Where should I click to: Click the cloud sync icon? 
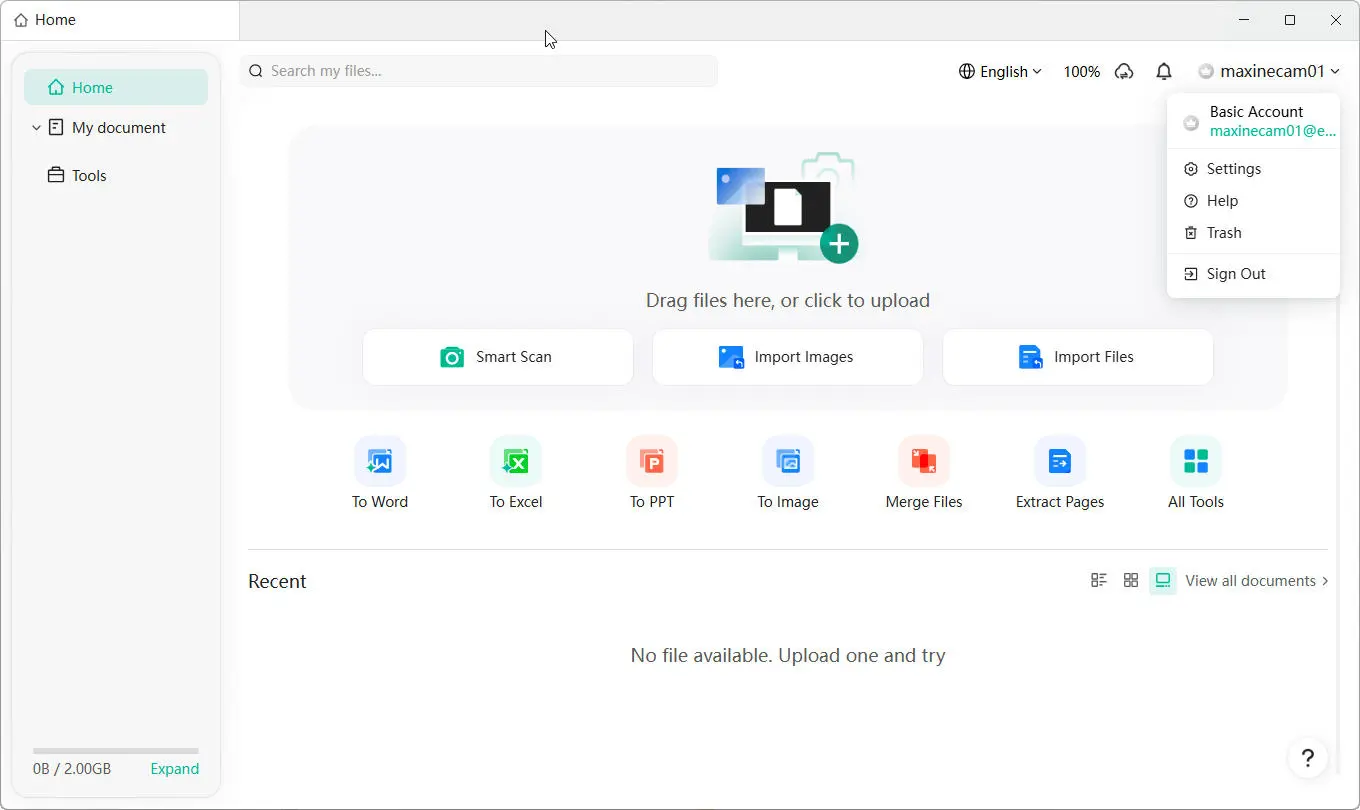click(x=1124, y=71)
